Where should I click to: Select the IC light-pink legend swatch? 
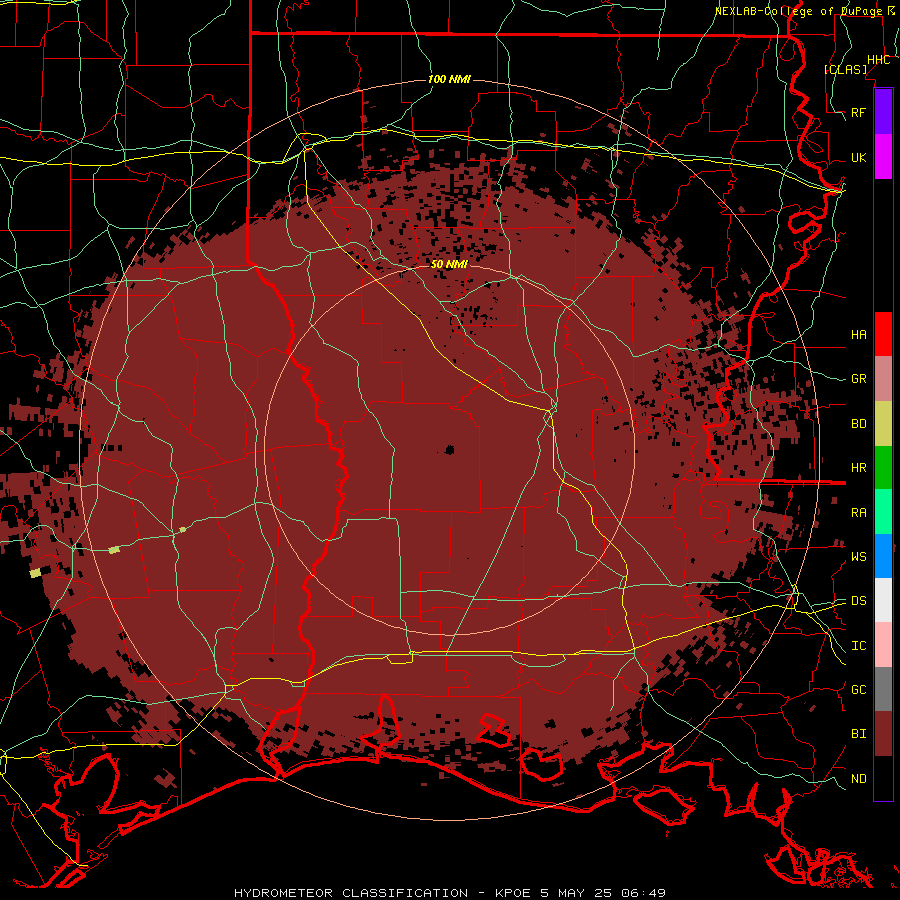(883, 645)
